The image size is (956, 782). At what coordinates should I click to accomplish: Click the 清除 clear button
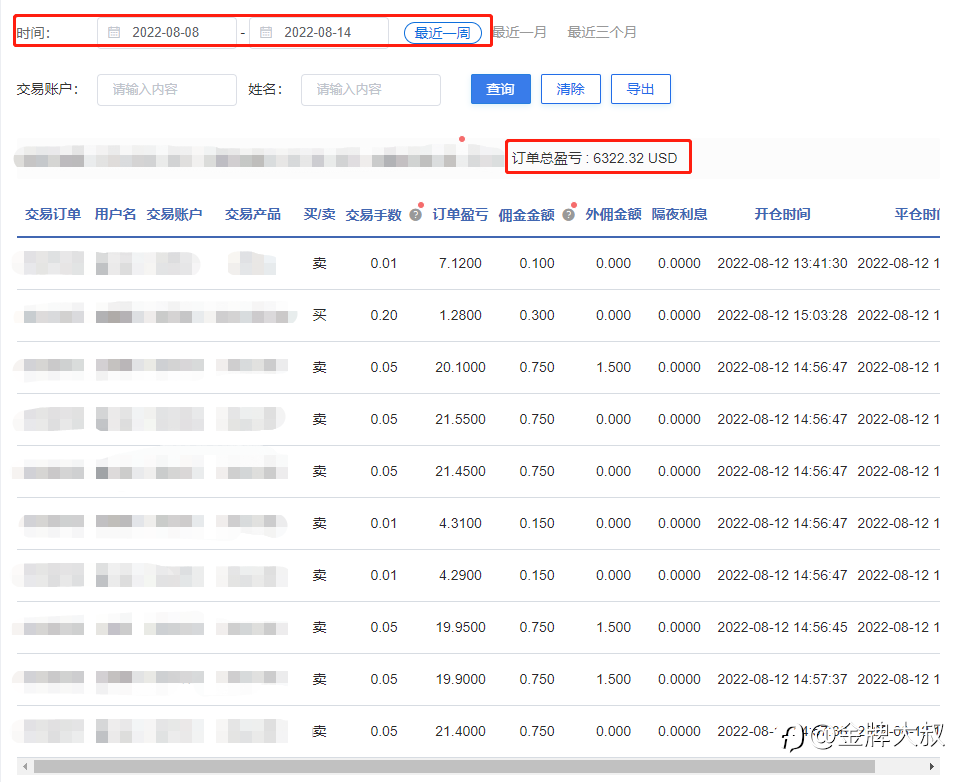[571, 89]
